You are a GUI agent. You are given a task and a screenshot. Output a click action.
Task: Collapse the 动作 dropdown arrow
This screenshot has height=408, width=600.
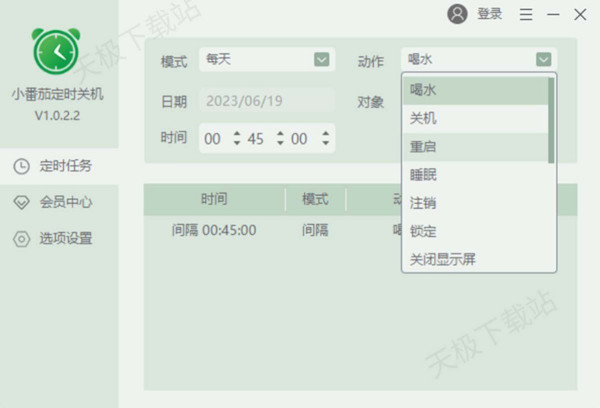click(x=543, y=60)
